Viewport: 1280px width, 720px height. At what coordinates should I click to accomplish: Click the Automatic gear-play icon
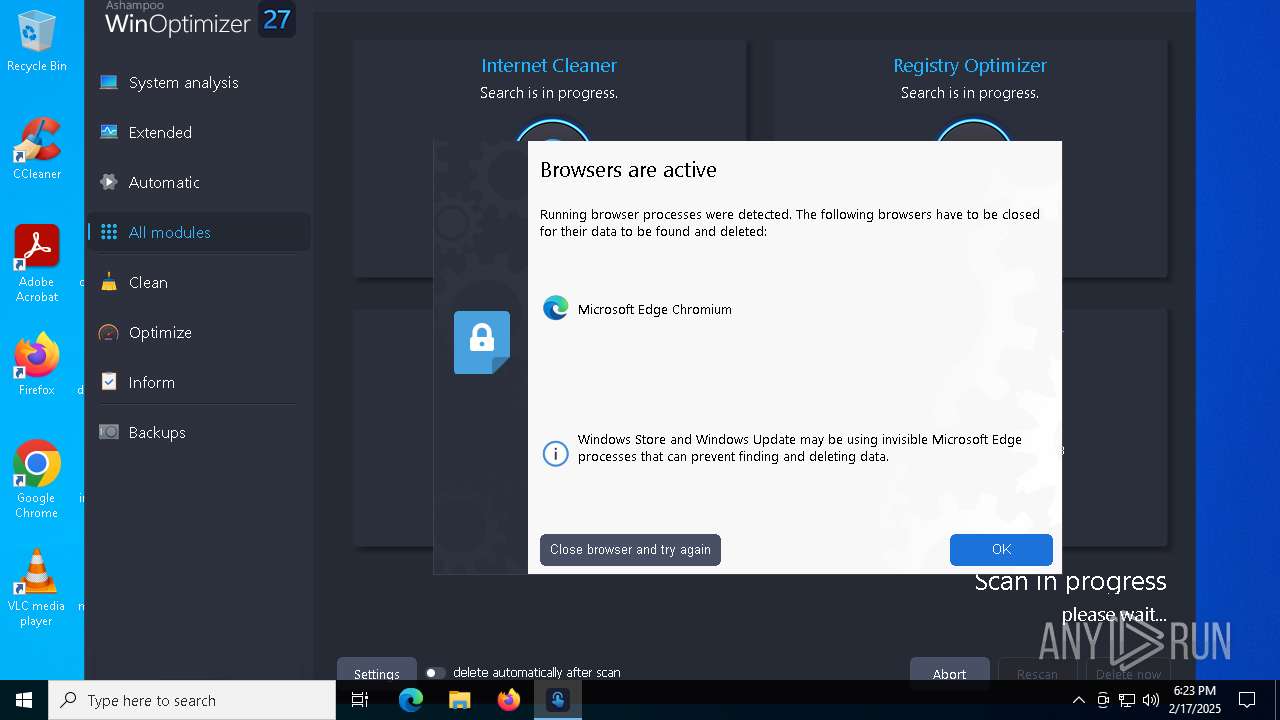click(x=109, y=182)
